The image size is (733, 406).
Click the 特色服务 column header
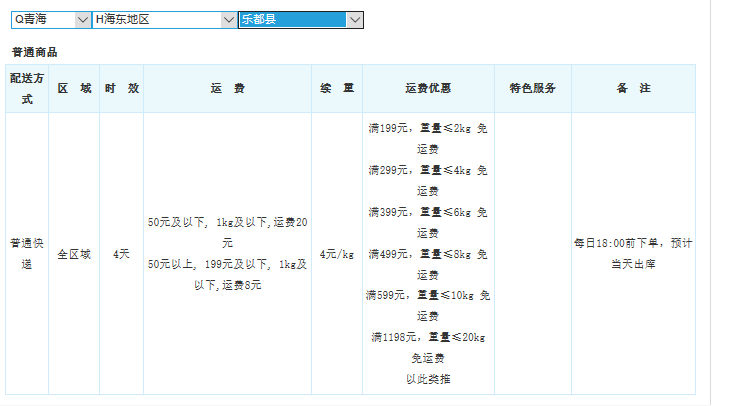[x=532, y=88]
